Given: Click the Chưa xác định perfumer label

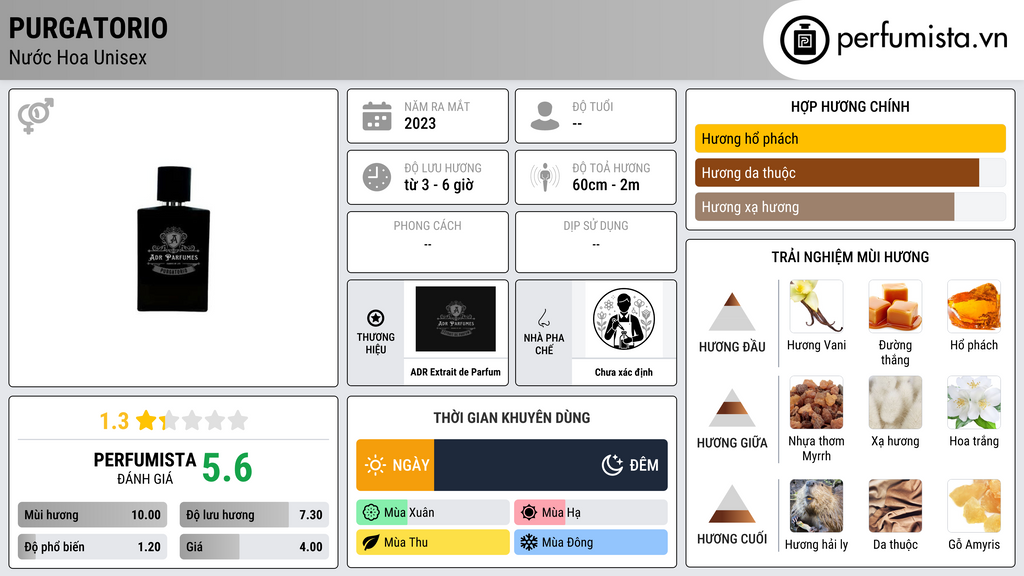Looking at the screenshot, I should [624, 372].
